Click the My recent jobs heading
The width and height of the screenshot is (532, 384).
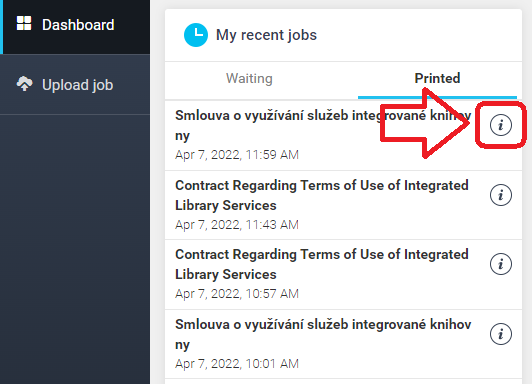coord(266,35)
